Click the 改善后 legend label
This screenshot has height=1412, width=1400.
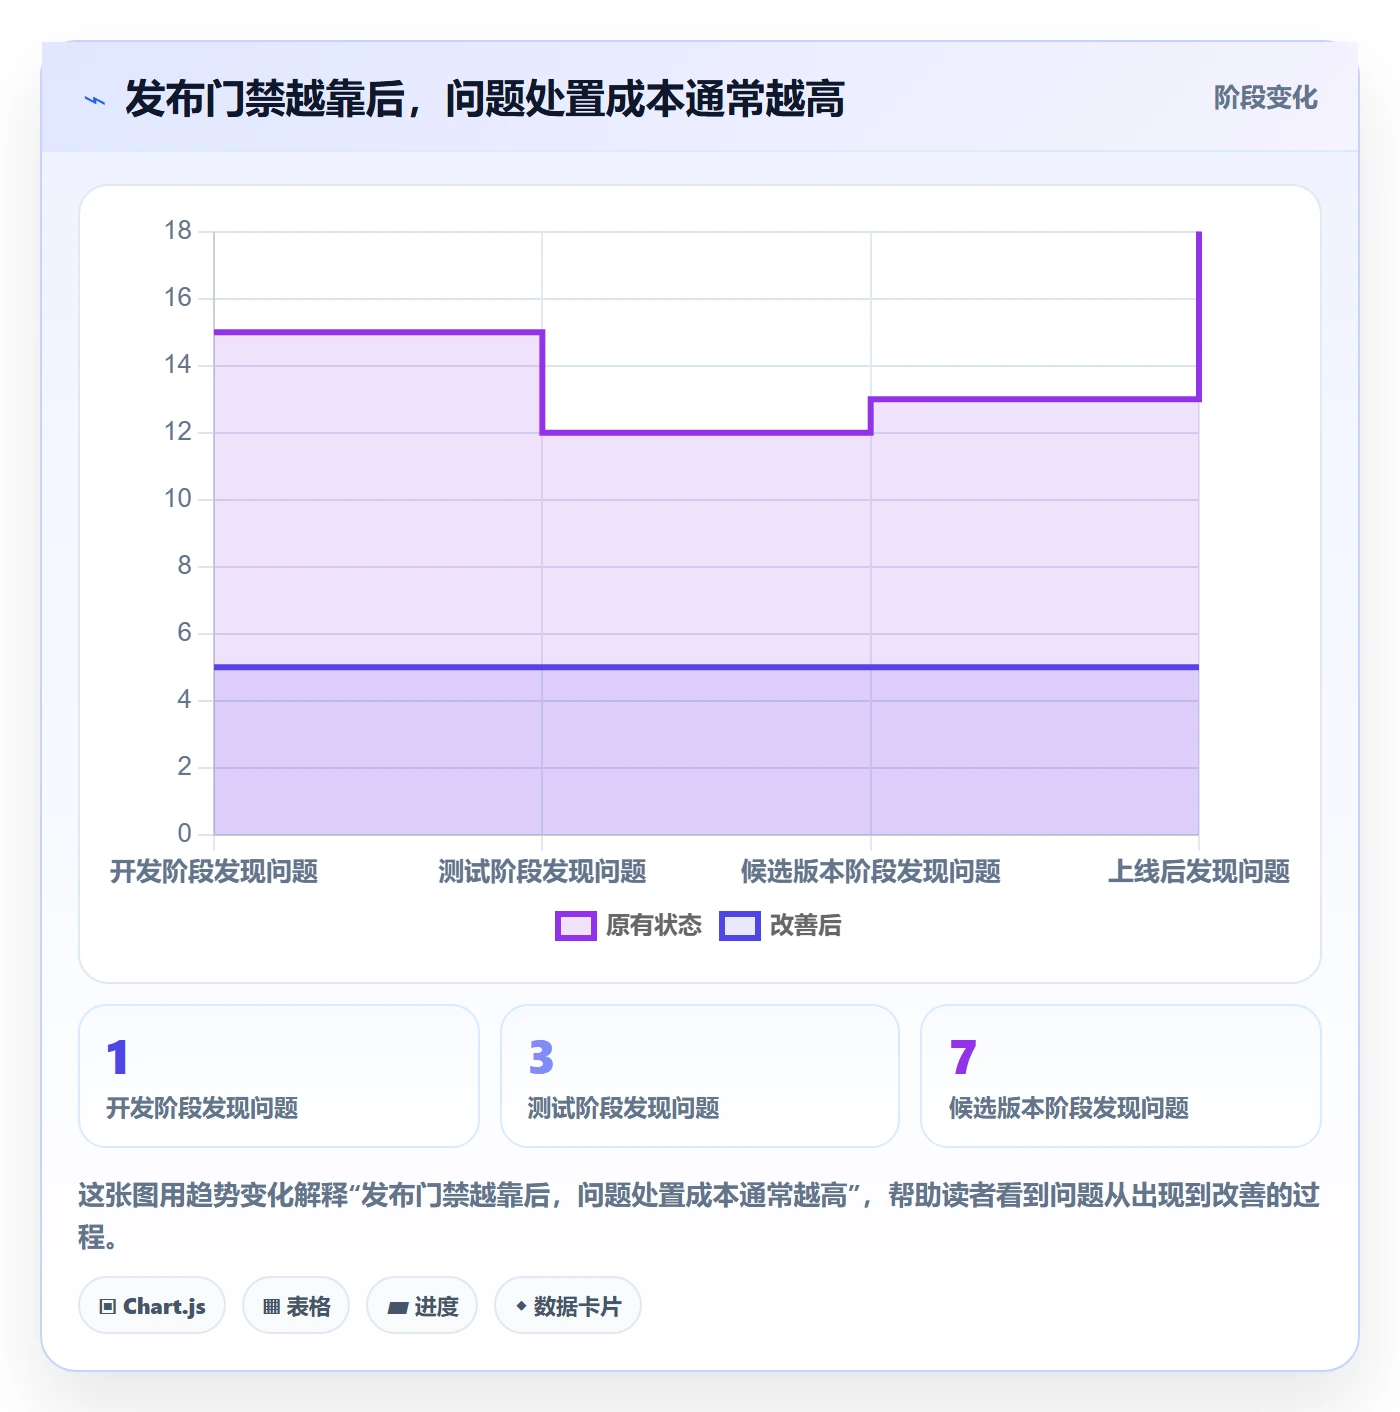805,926
